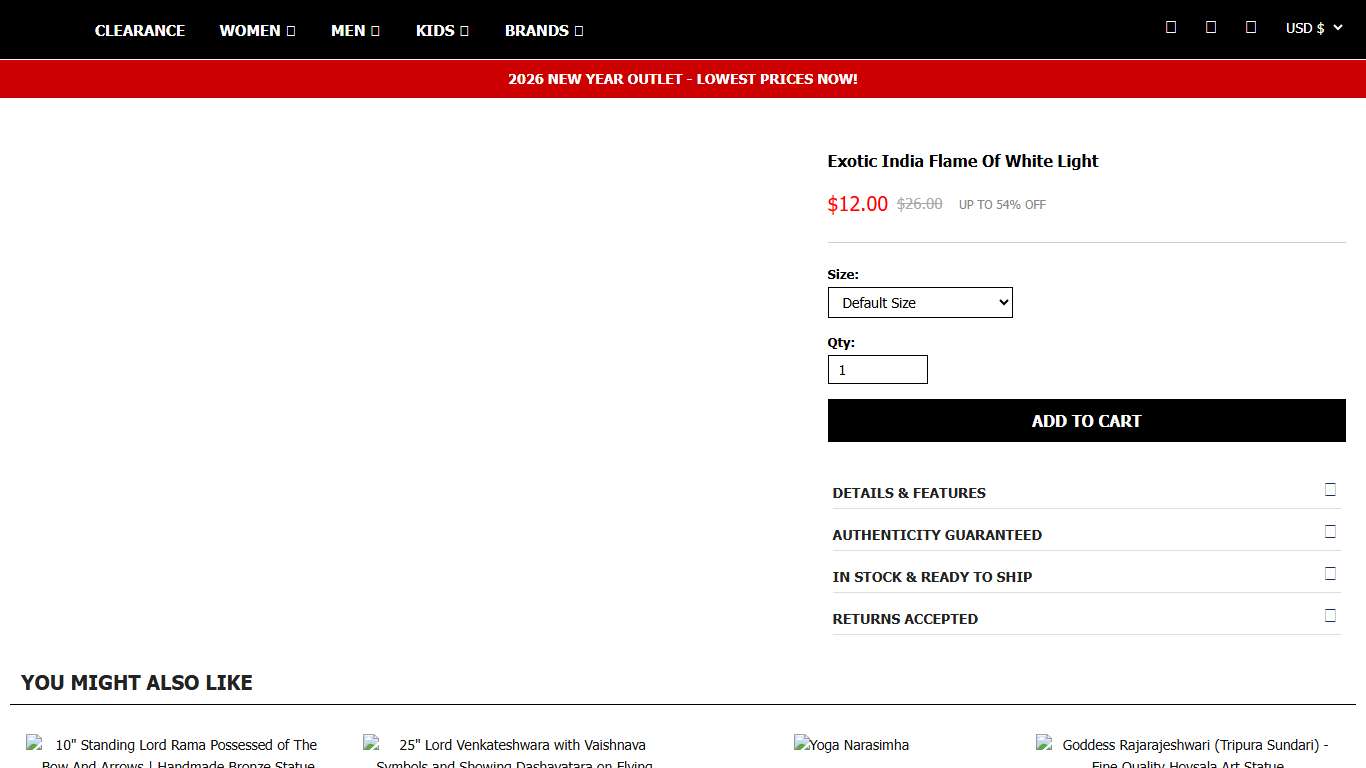Viewport: 1366px width, 768px height.
Task: Expand the Women menu
Action: (257, 31)
